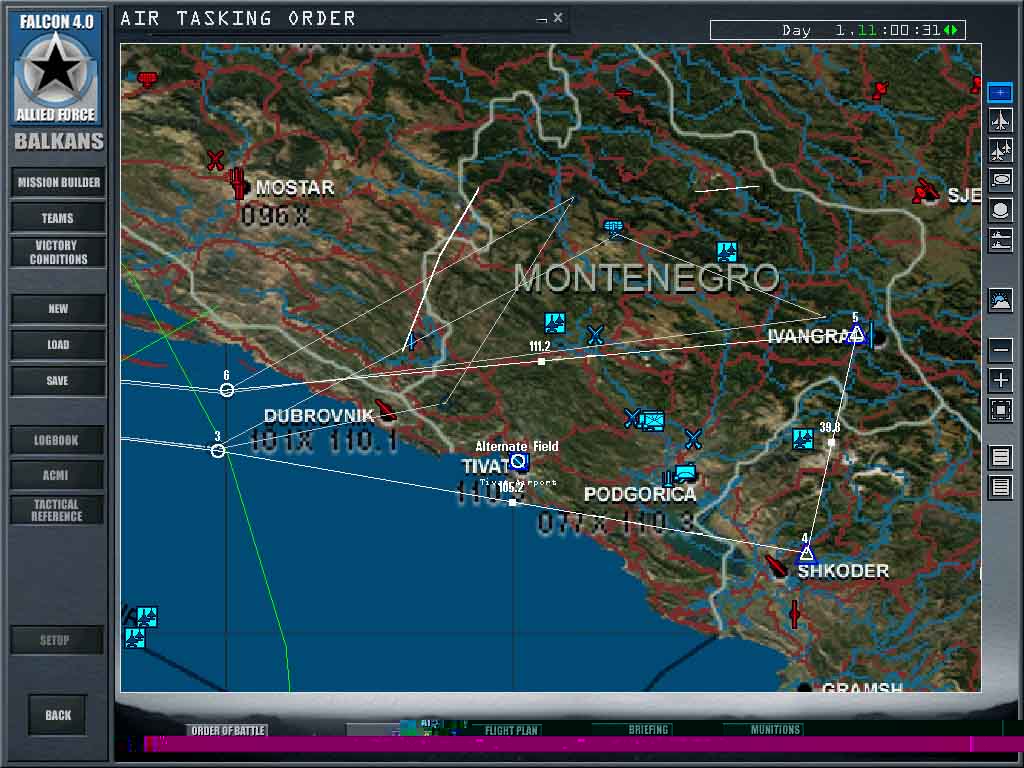Switch to the Flight Plan tab
This screenshot has width=1024, height=768.
click(x=511, y=730)
